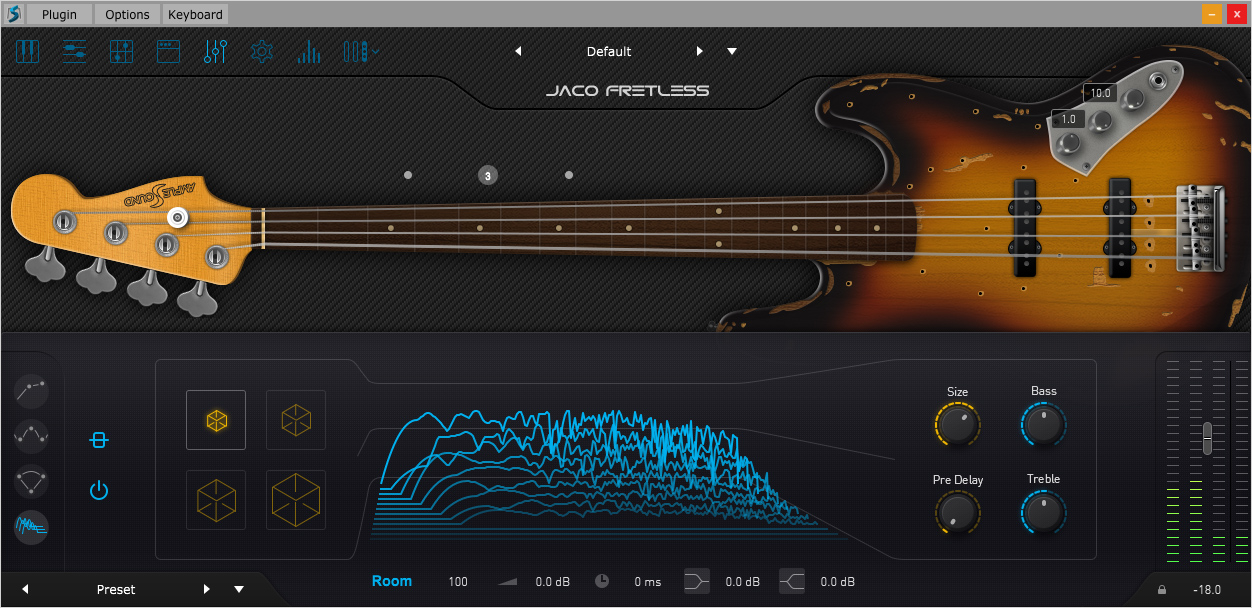1252x608 pixels.
Task: Click the low shelf filter icon
Action: (697, 581)
